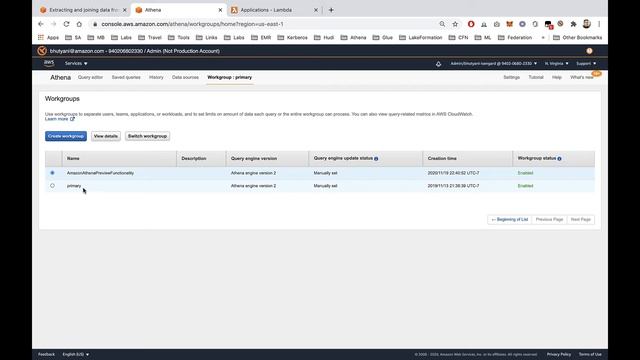Screen dimensions: 640x360
Task: Reload the page with refresh icon
Action: tap(67, 24)
